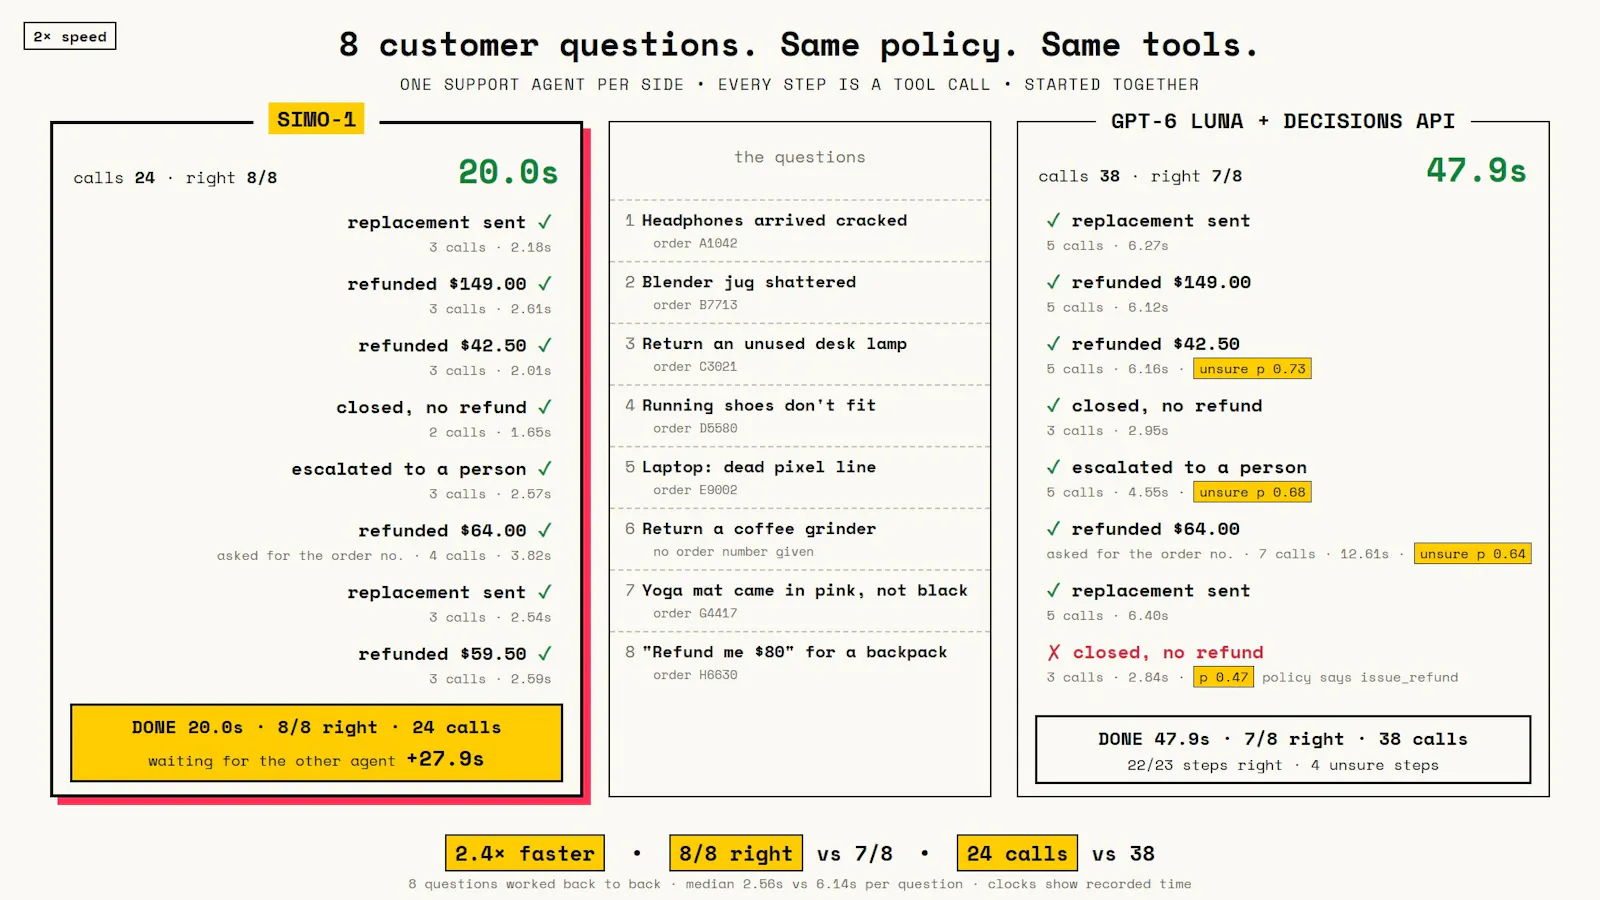Screen dimensions: 1600x900
Task: Click the 8/8 right badge at the bottom
Action: (x=736, y=853)
